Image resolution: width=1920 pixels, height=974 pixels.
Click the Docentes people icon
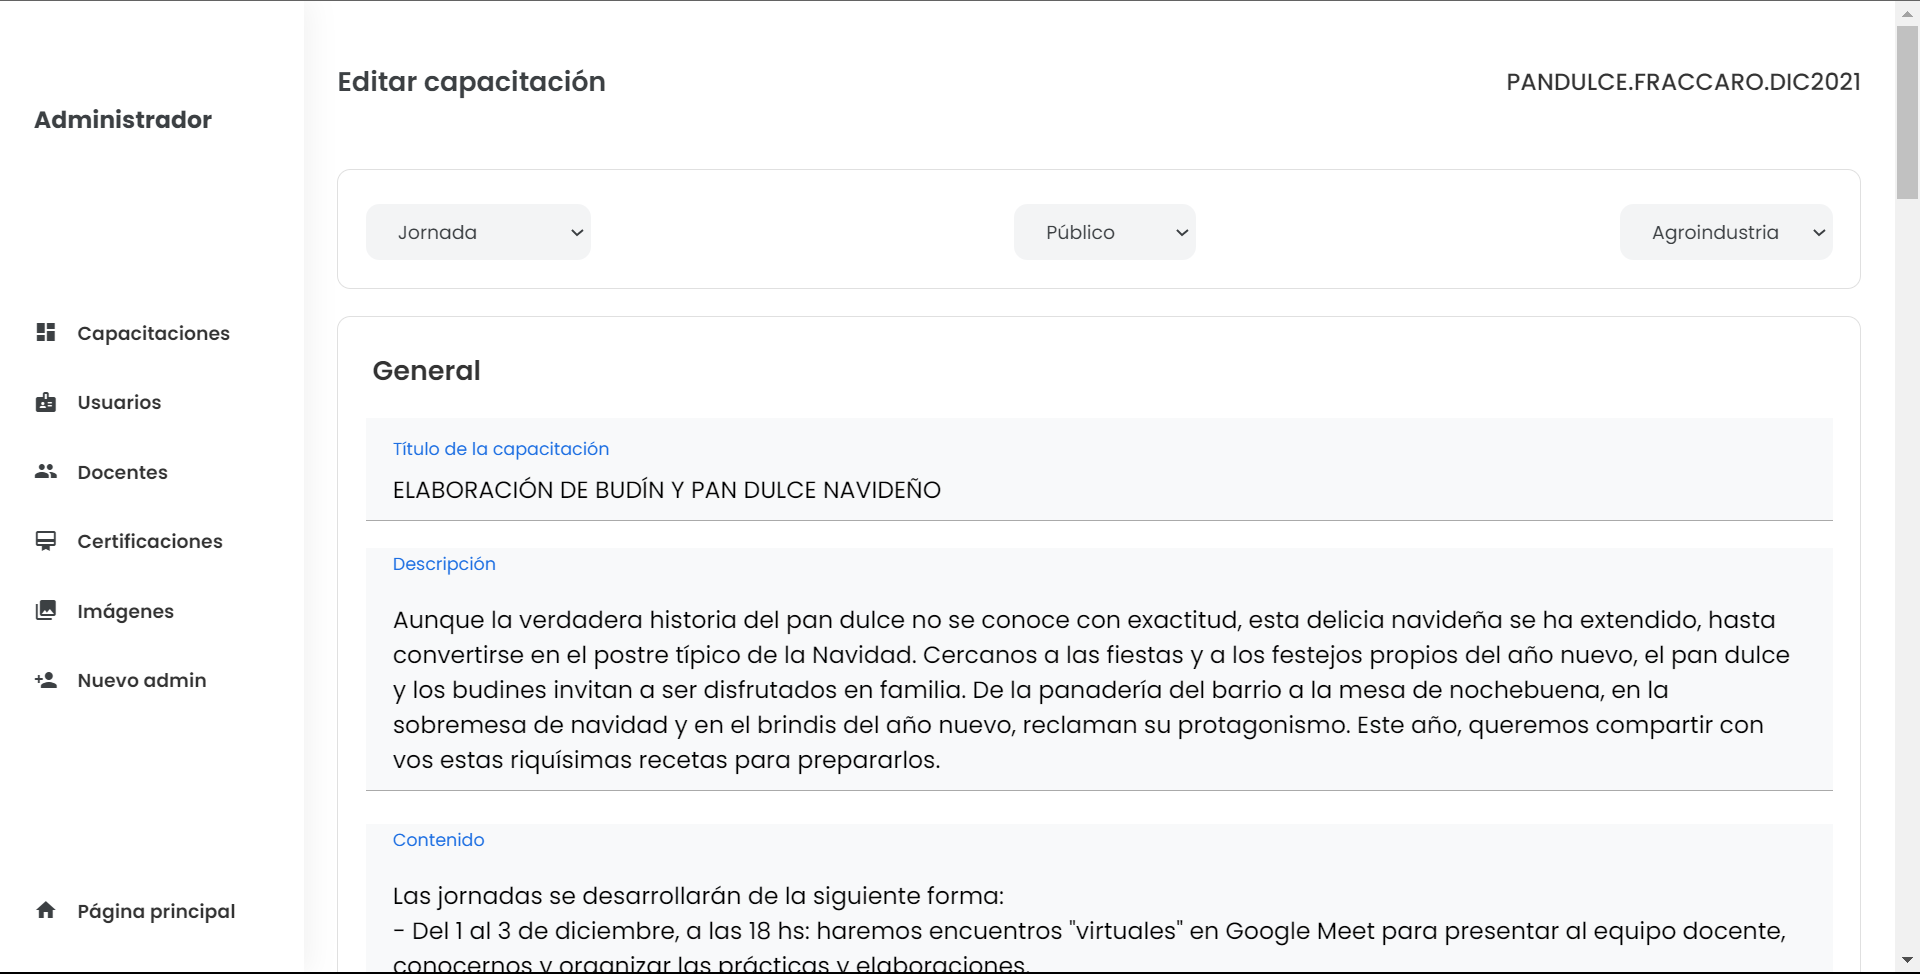46,471
